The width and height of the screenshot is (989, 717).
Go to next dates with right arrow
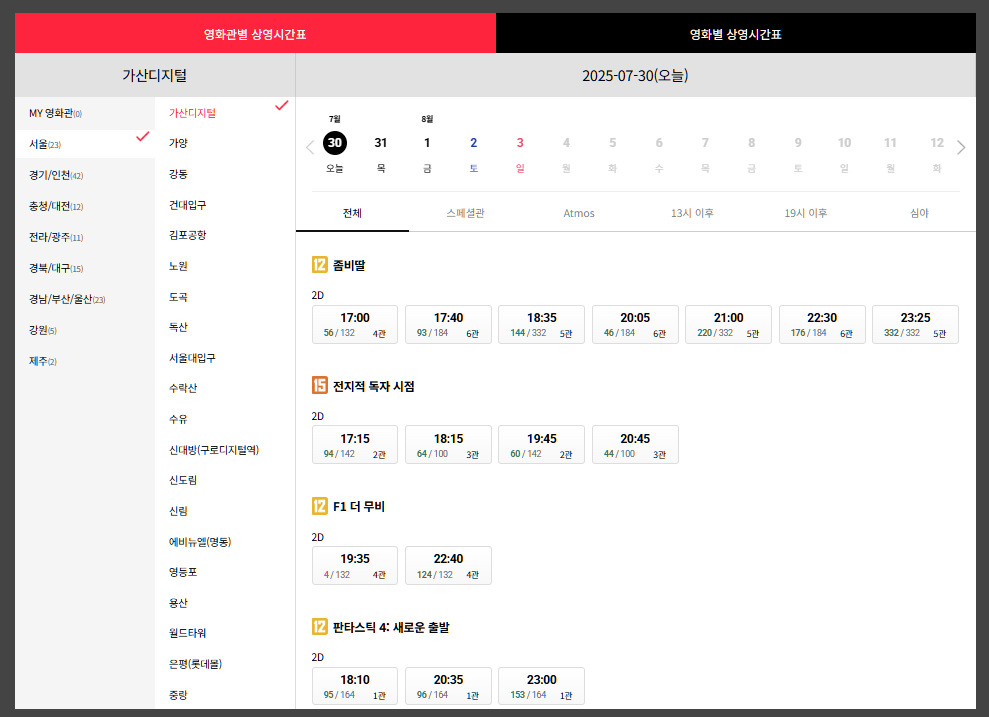(961, 148)
